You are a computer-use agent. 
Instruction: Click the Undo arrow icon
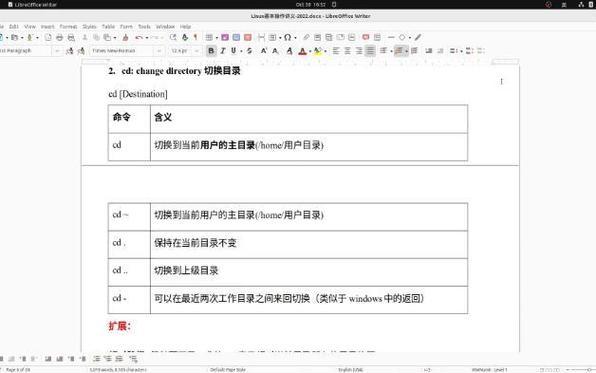139,37
